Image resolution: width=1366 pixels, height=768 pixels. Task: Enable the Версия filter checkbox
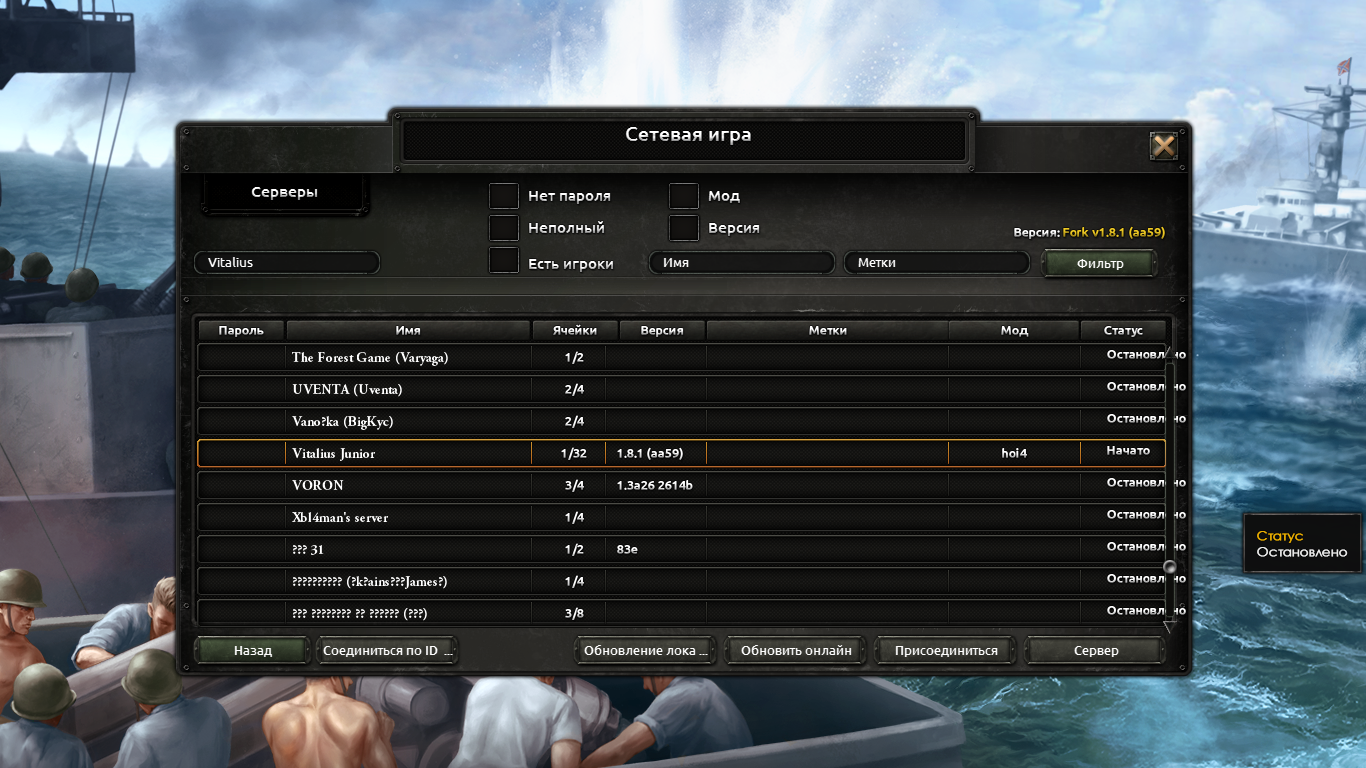click(x=684, y=228)
